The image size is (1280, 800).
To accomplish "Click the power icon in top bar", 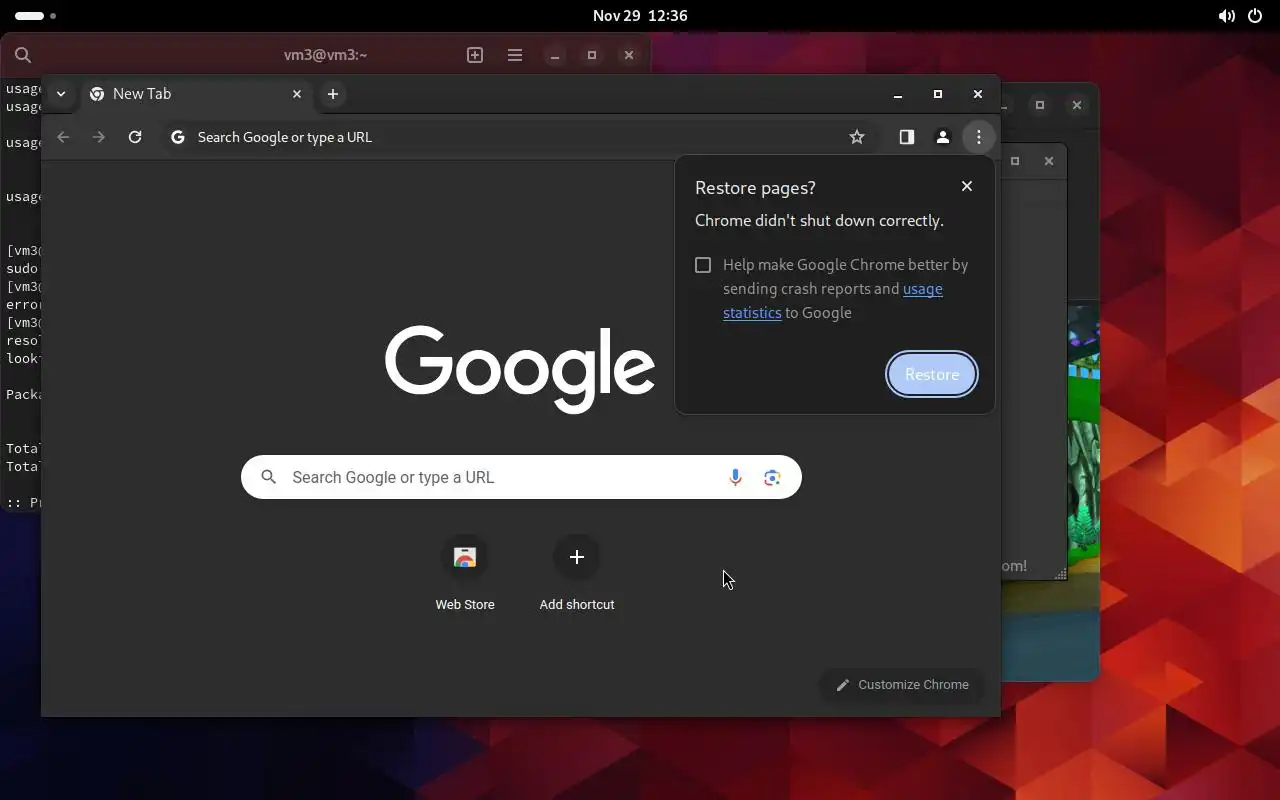I will (x=1255, y=16).
